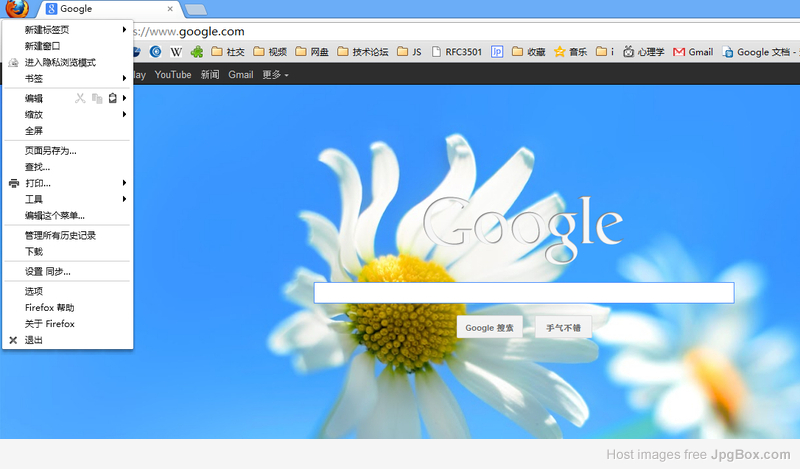800x469 pixels.
Task: Open the Wikipedia W bookmark icon
Action: (176, 52)
